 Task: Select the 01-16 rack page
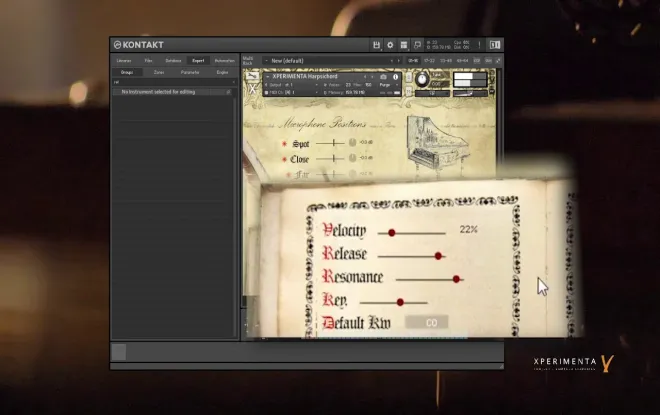point(413,61)
